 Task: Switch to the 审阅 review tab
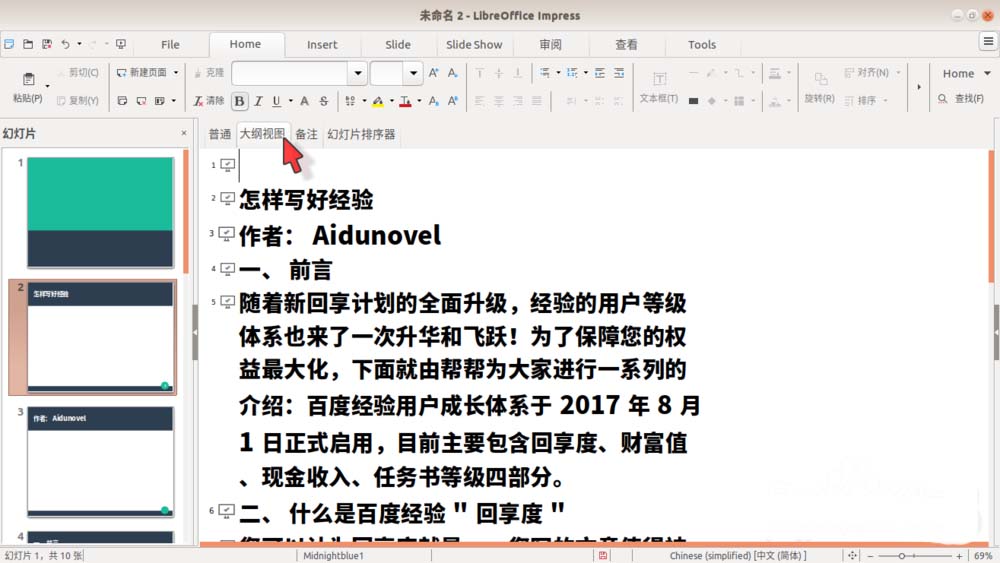[550, 45]
